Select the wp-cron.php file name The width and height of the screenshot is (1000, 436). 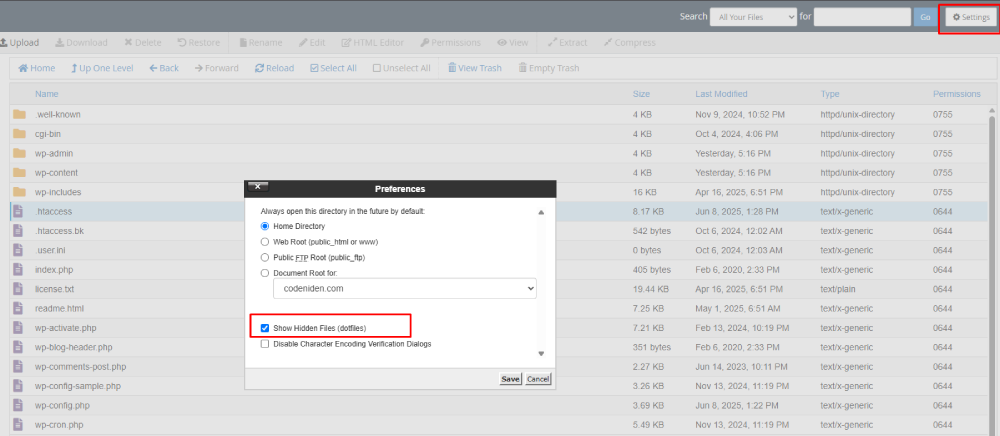[x=59, y=425]
